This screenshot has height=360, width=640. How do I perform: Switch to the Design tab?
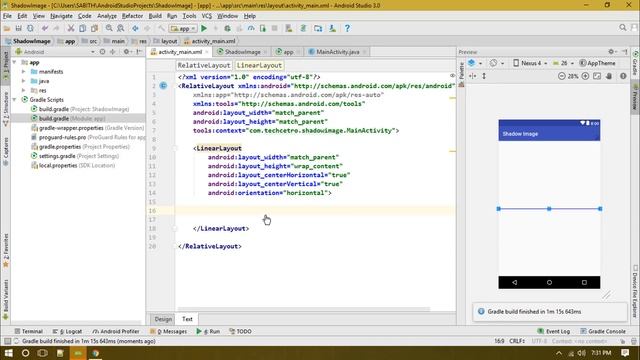pyautogui.click(x=163, y=319)
